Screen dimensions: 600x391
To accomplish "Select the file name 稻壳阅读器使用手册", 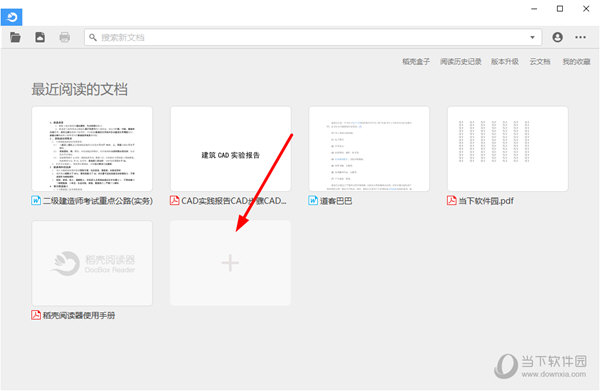I will tap(79, 315).
